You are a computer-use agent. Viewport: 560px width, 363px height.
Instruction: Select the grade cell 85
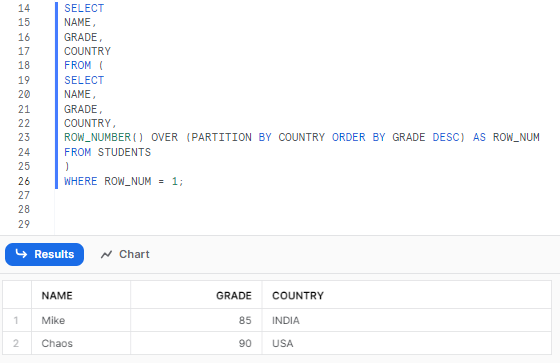[x=196, y=320]
